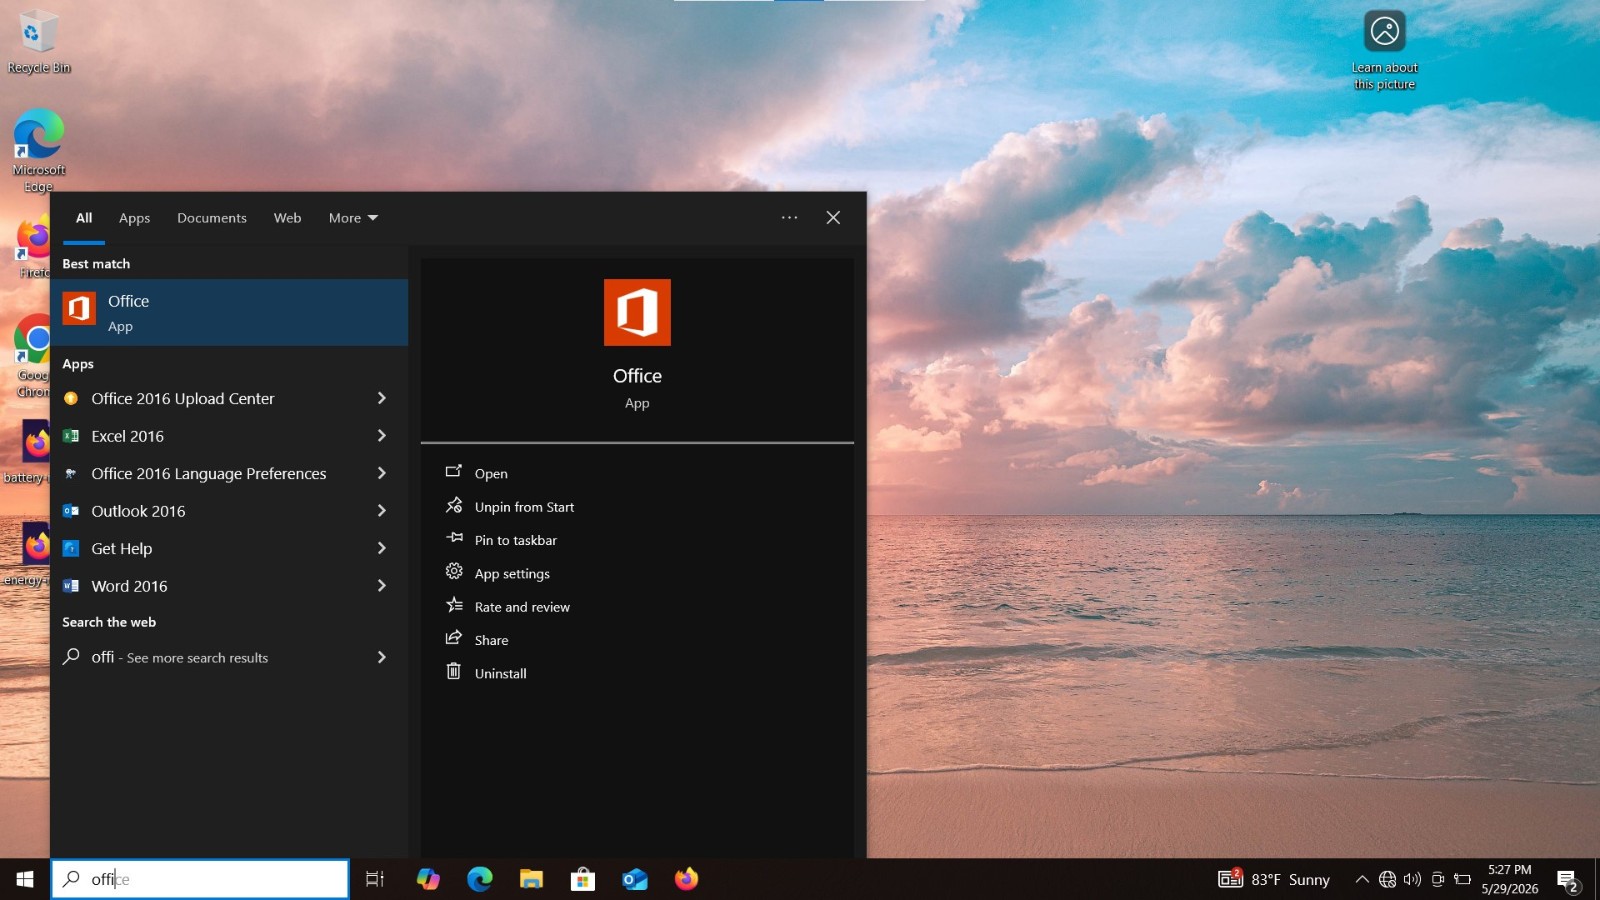Expand the offi web search arrow
Viewport: 1600px width, 900px height.
(382, 657)
